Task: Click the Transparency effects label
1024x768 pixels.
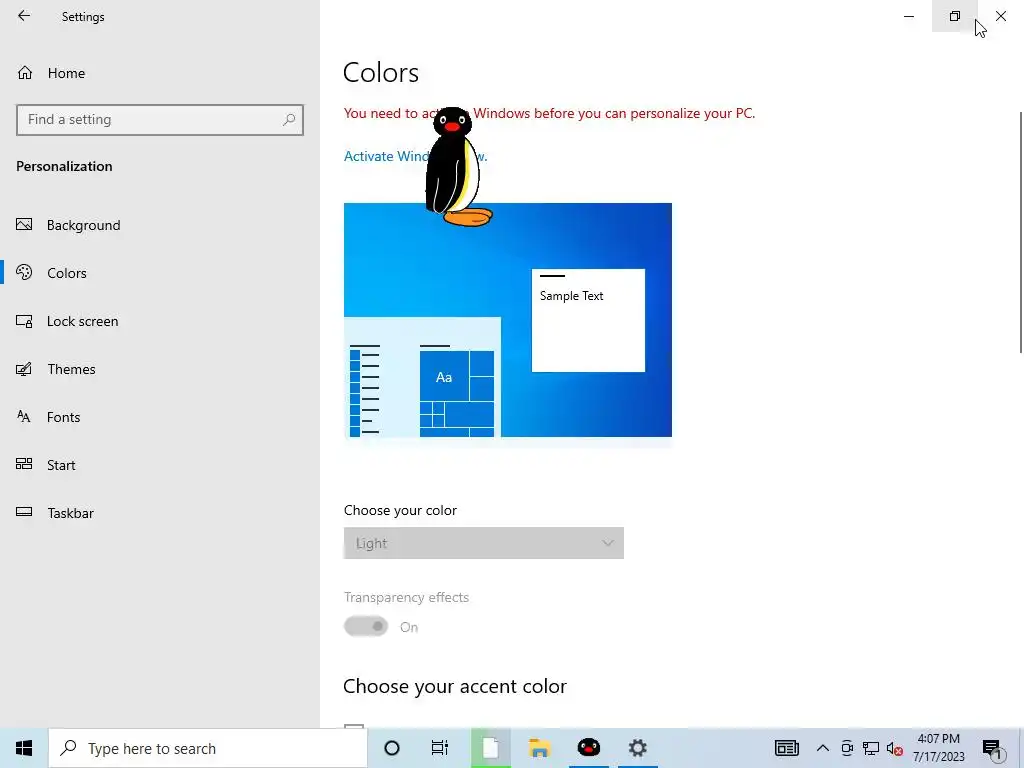Action: pos(406,597)
